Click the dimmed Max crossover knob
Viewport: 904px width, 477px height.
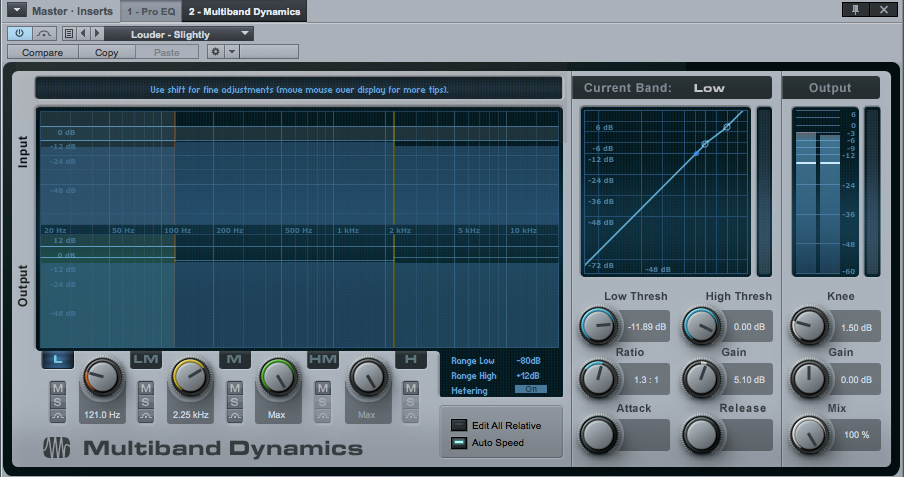point(367,378)
